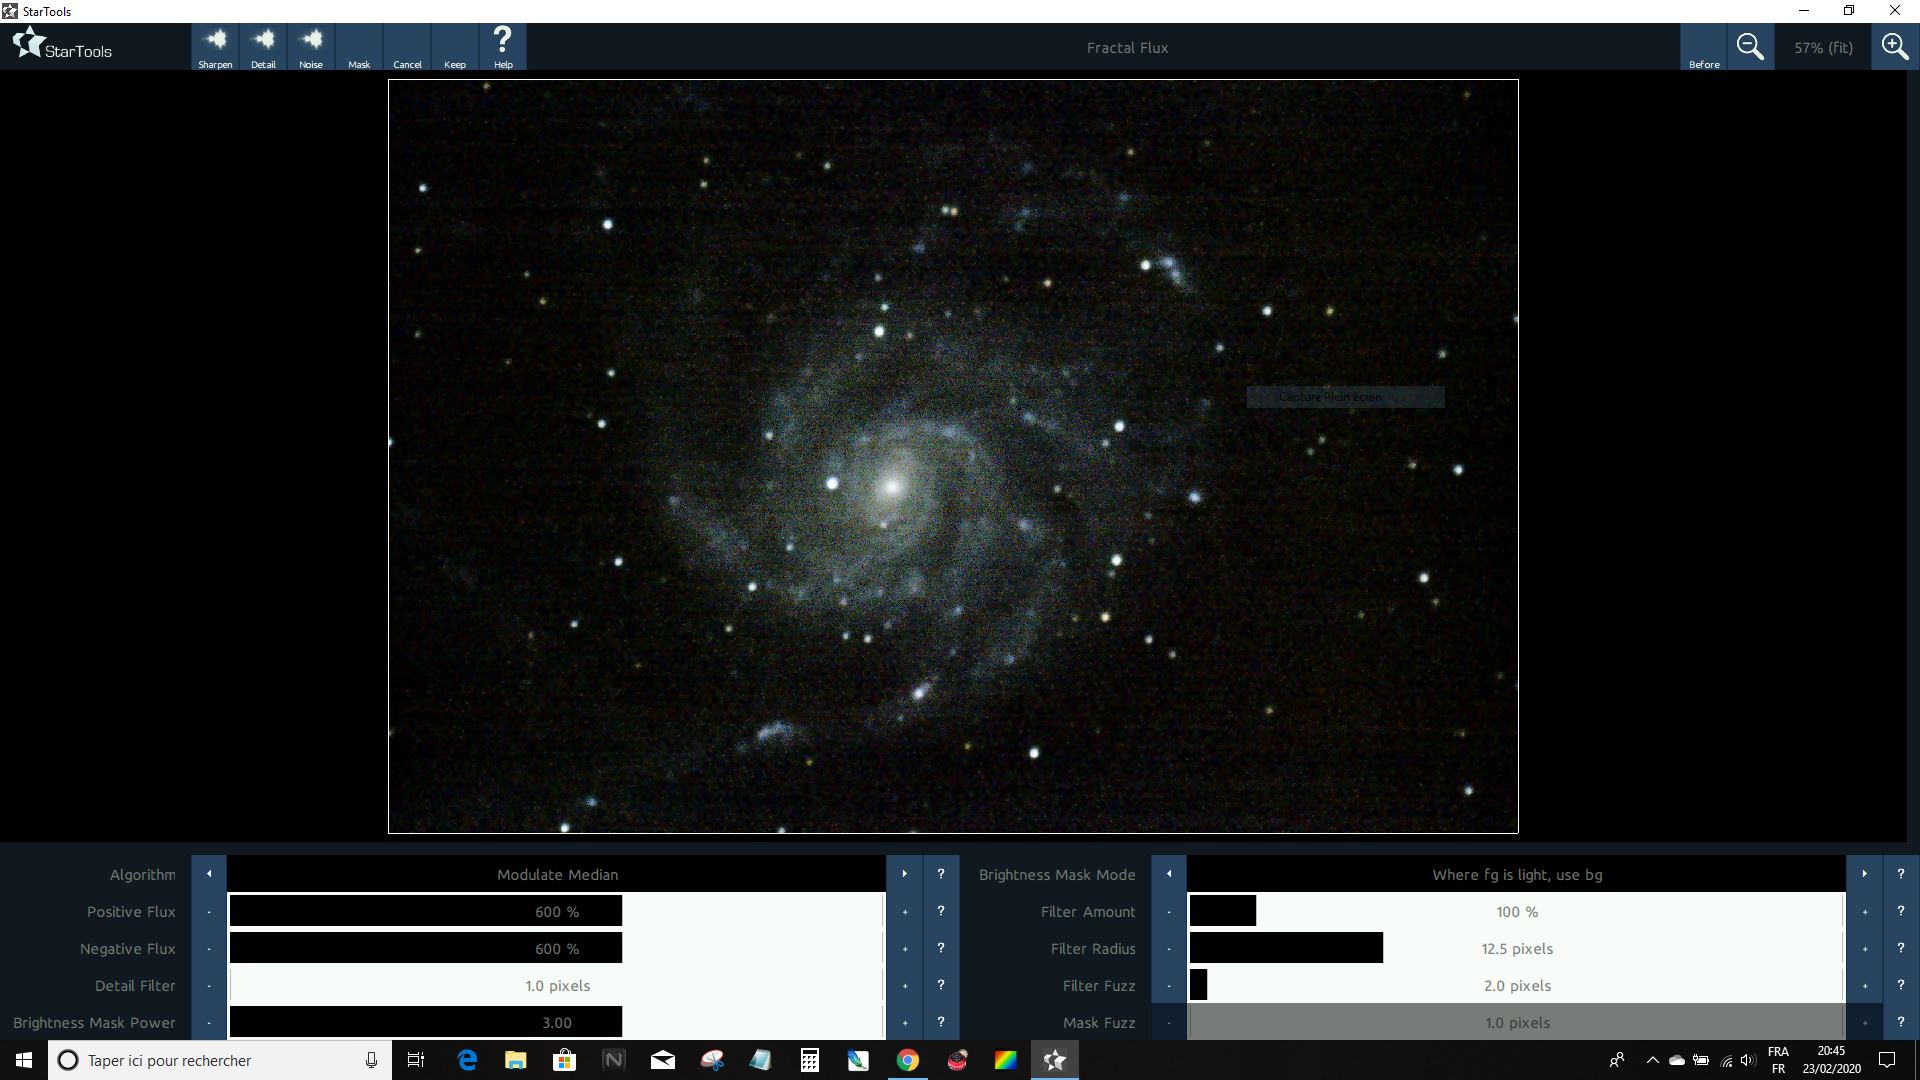
Task: Increase Filter Radius pixels
Action: 1865,948
